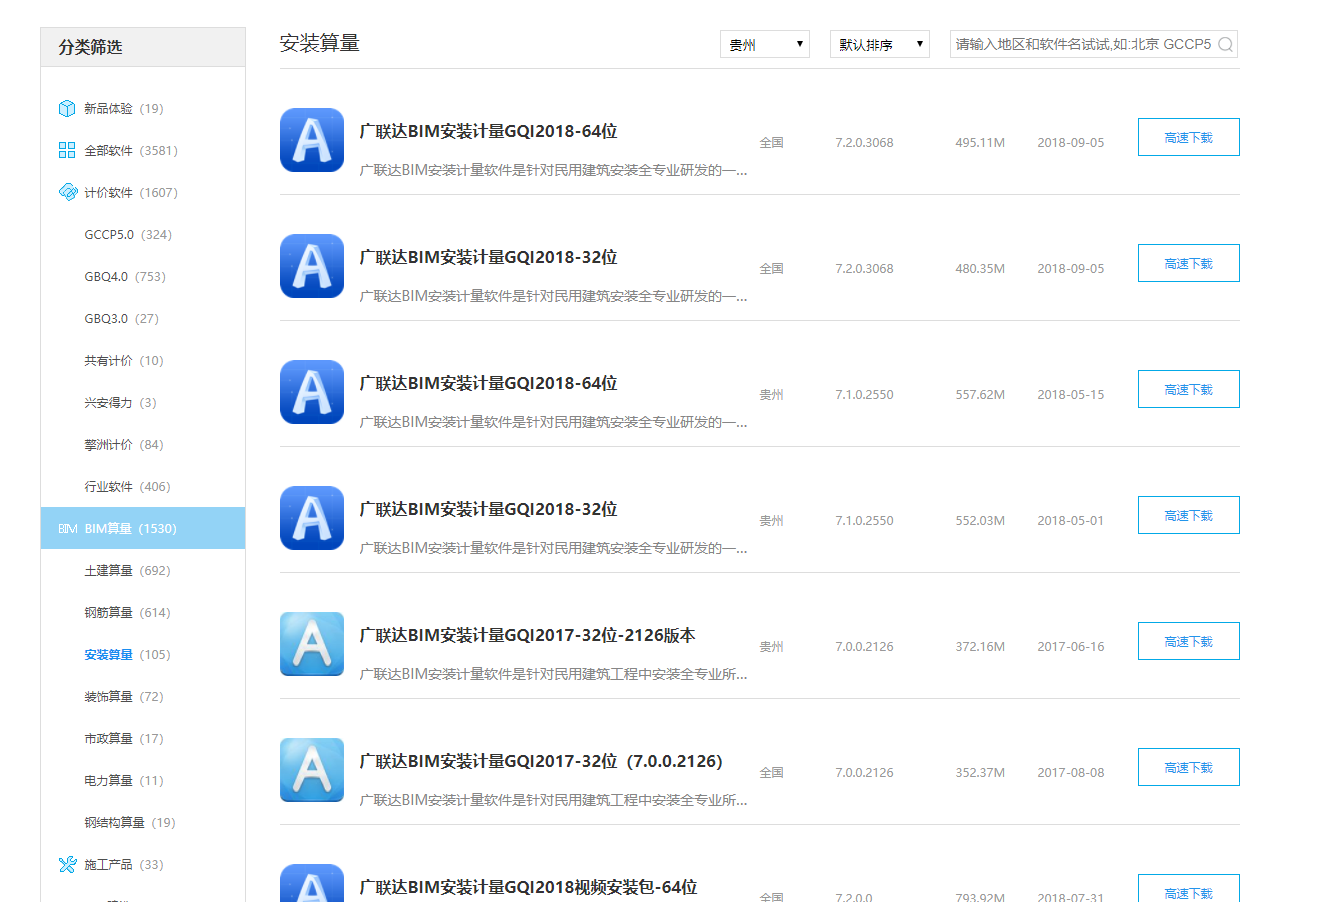Click the app icon of GQI2018-64位 dated 2018-05-15
The width and height of the screenshot is (1319, 902).
tap(312, 392)
